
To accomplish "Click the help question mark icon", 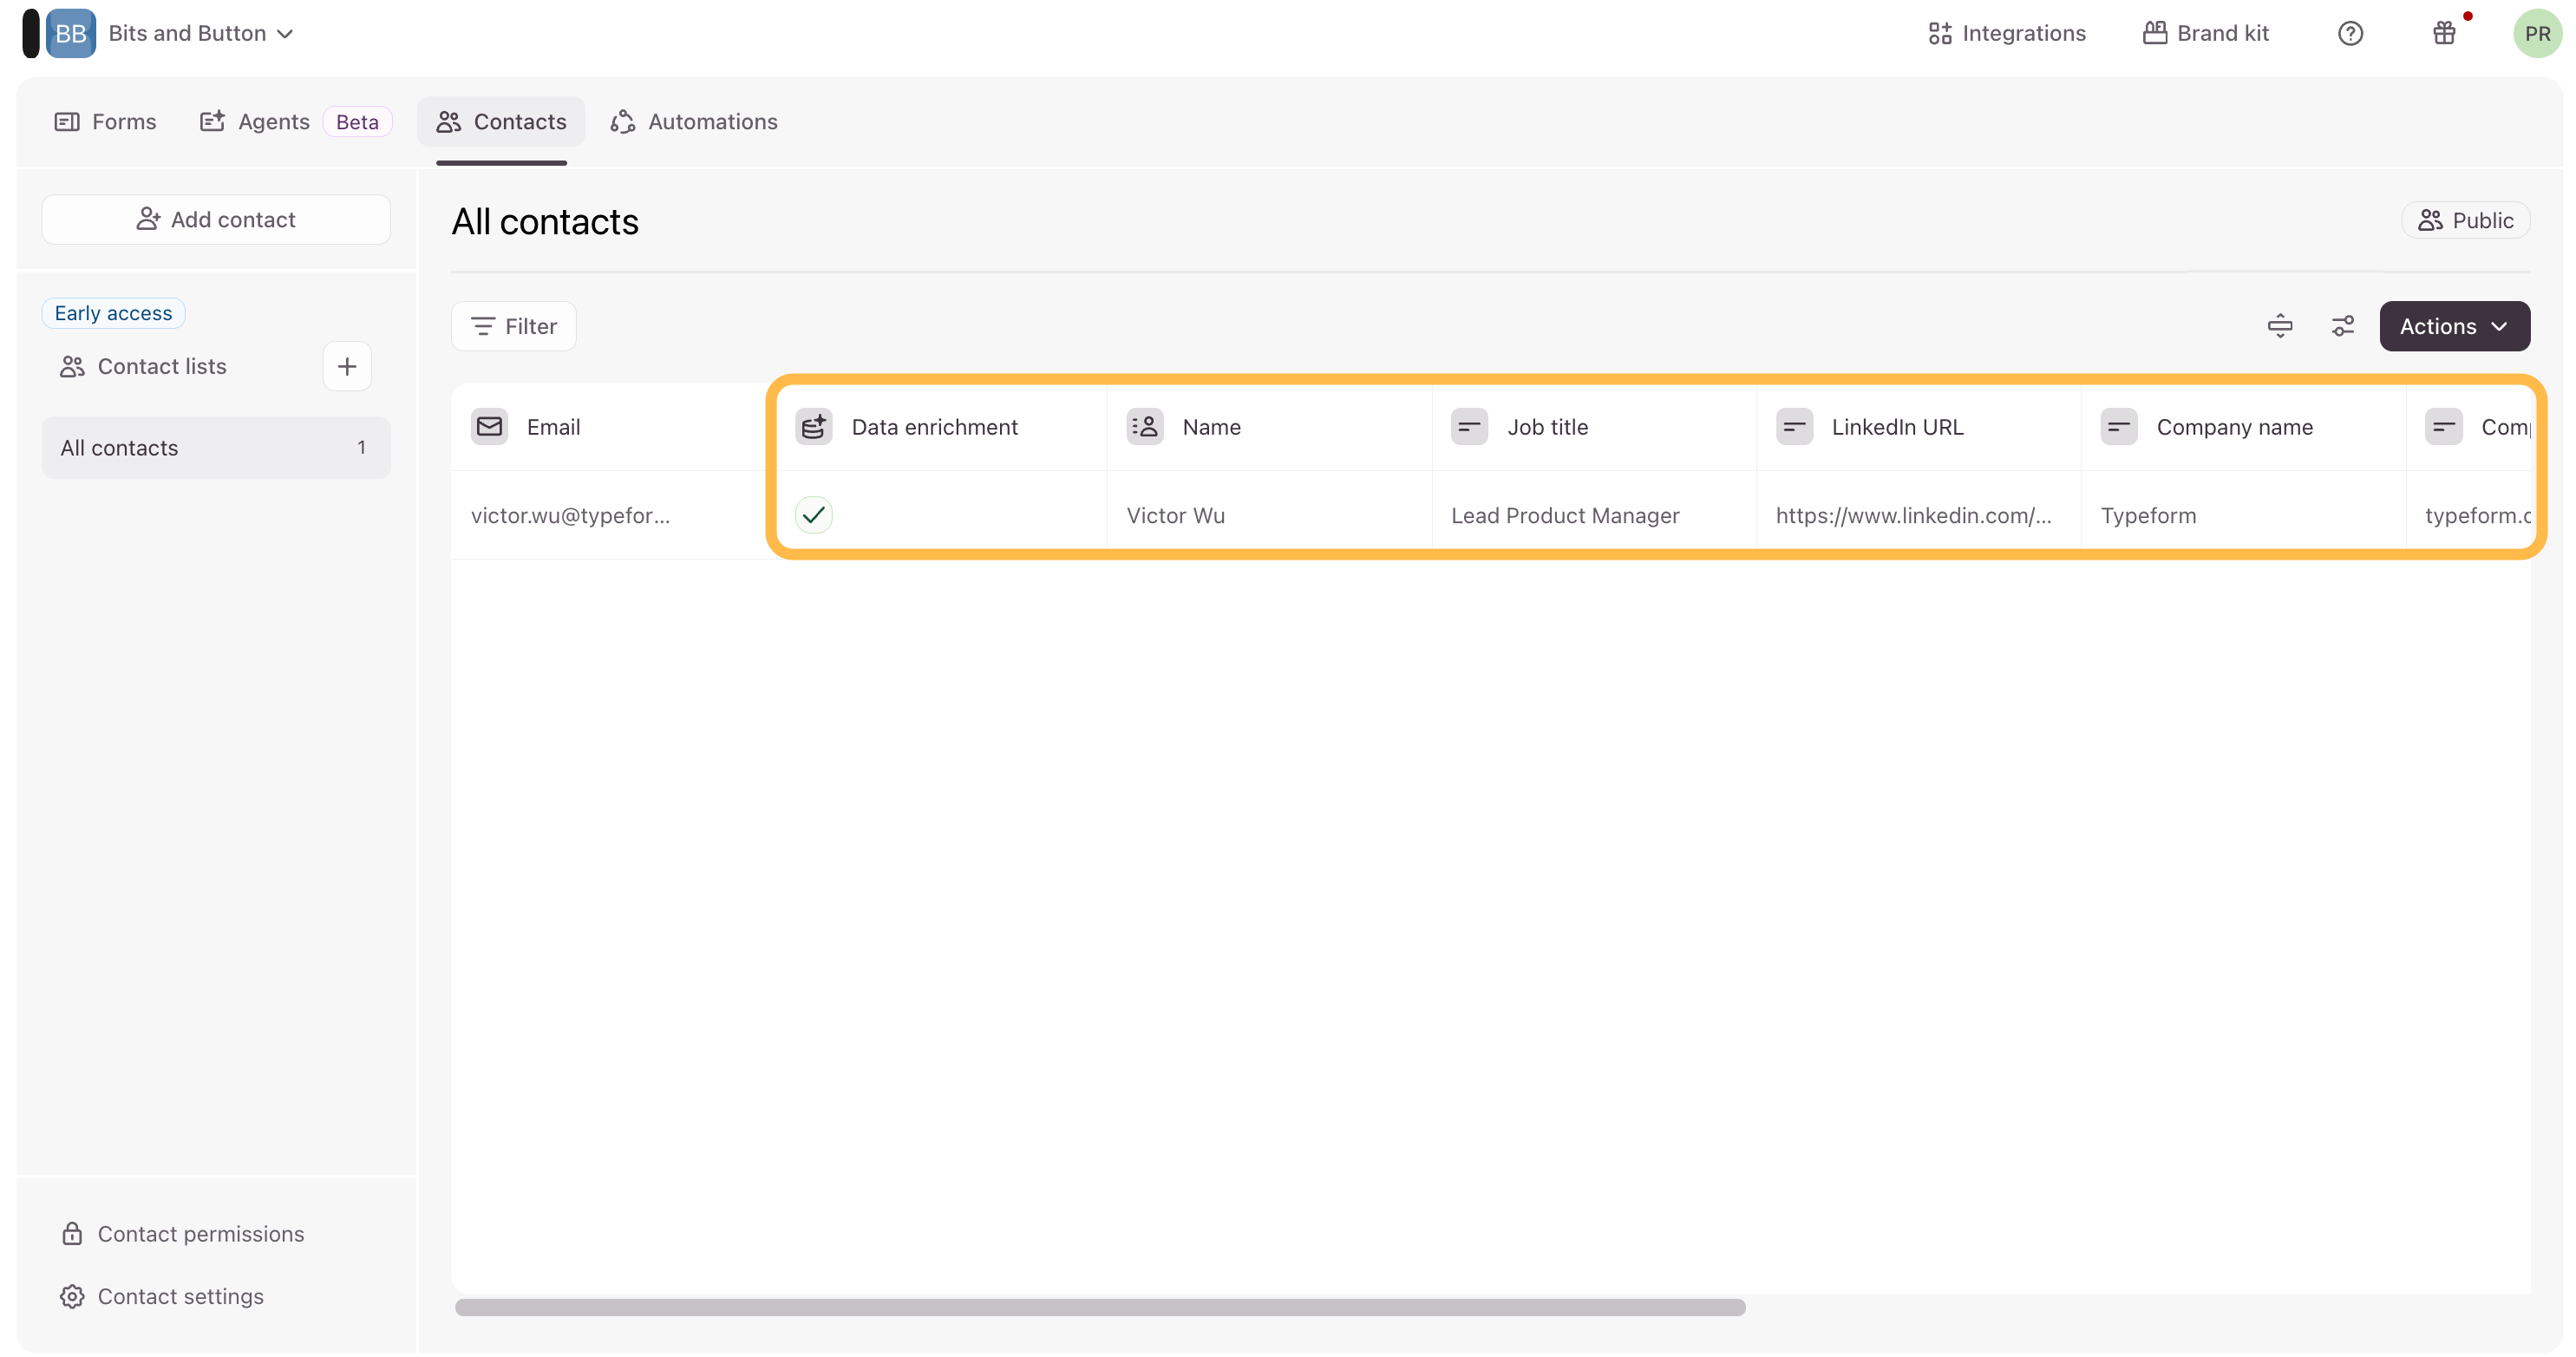I will point(2350,34).
